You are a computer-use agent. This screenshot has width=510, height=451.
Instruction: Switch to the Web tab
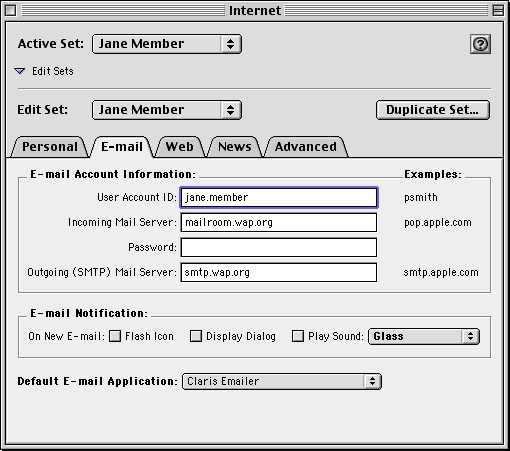[180, 147]
